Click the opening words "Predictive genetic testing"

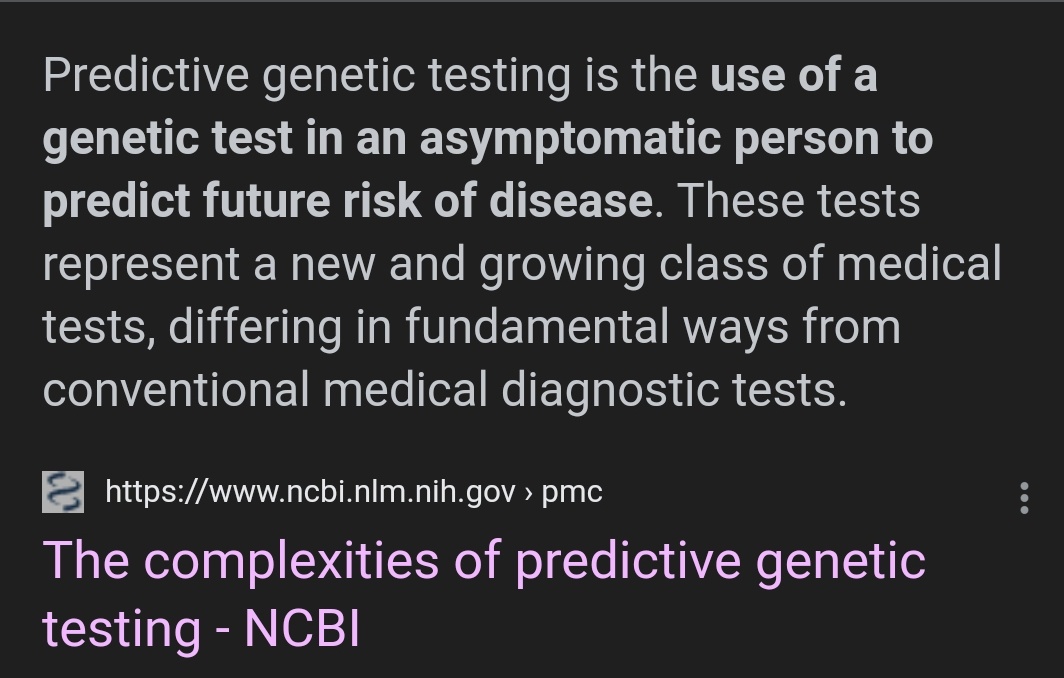(x=307, y=76)
